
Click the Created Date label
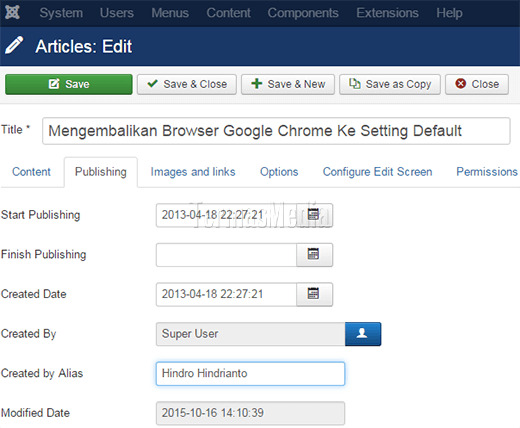pos(34,294)
